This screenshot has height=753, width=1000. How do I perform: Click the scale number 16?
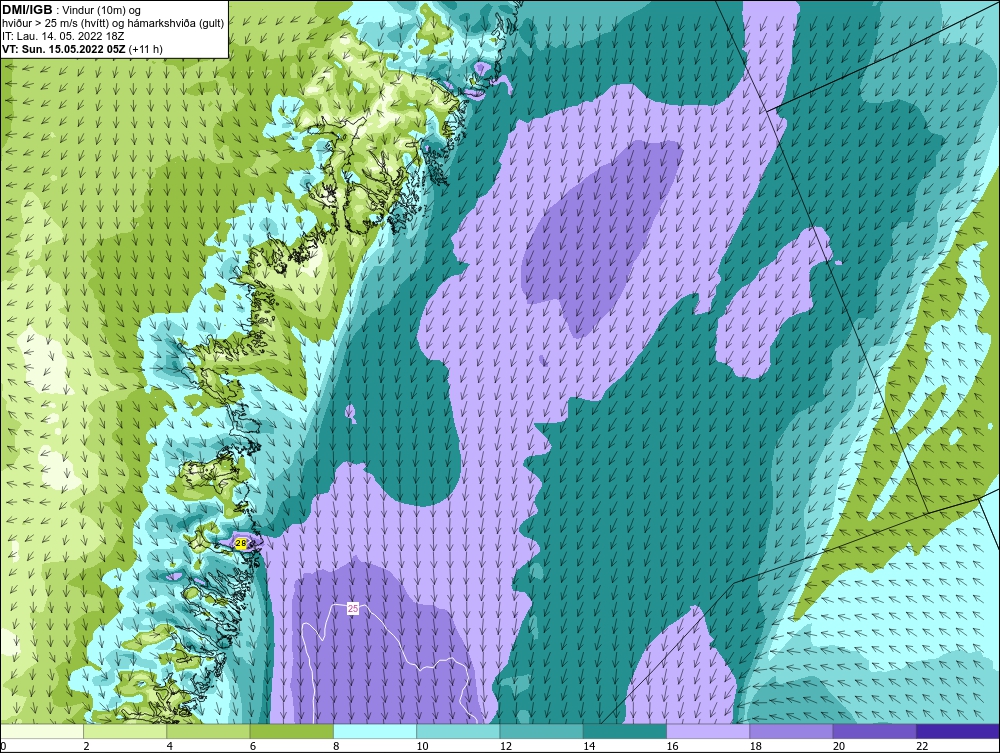pos(672,747)
